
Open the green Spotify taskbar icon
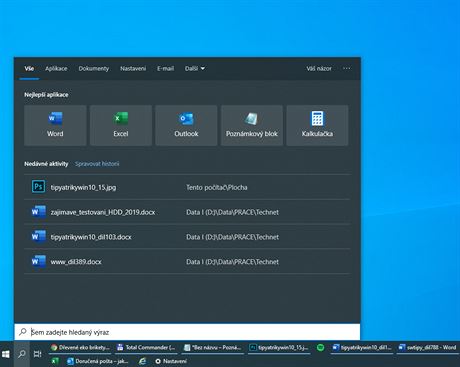tap(320, 348)
